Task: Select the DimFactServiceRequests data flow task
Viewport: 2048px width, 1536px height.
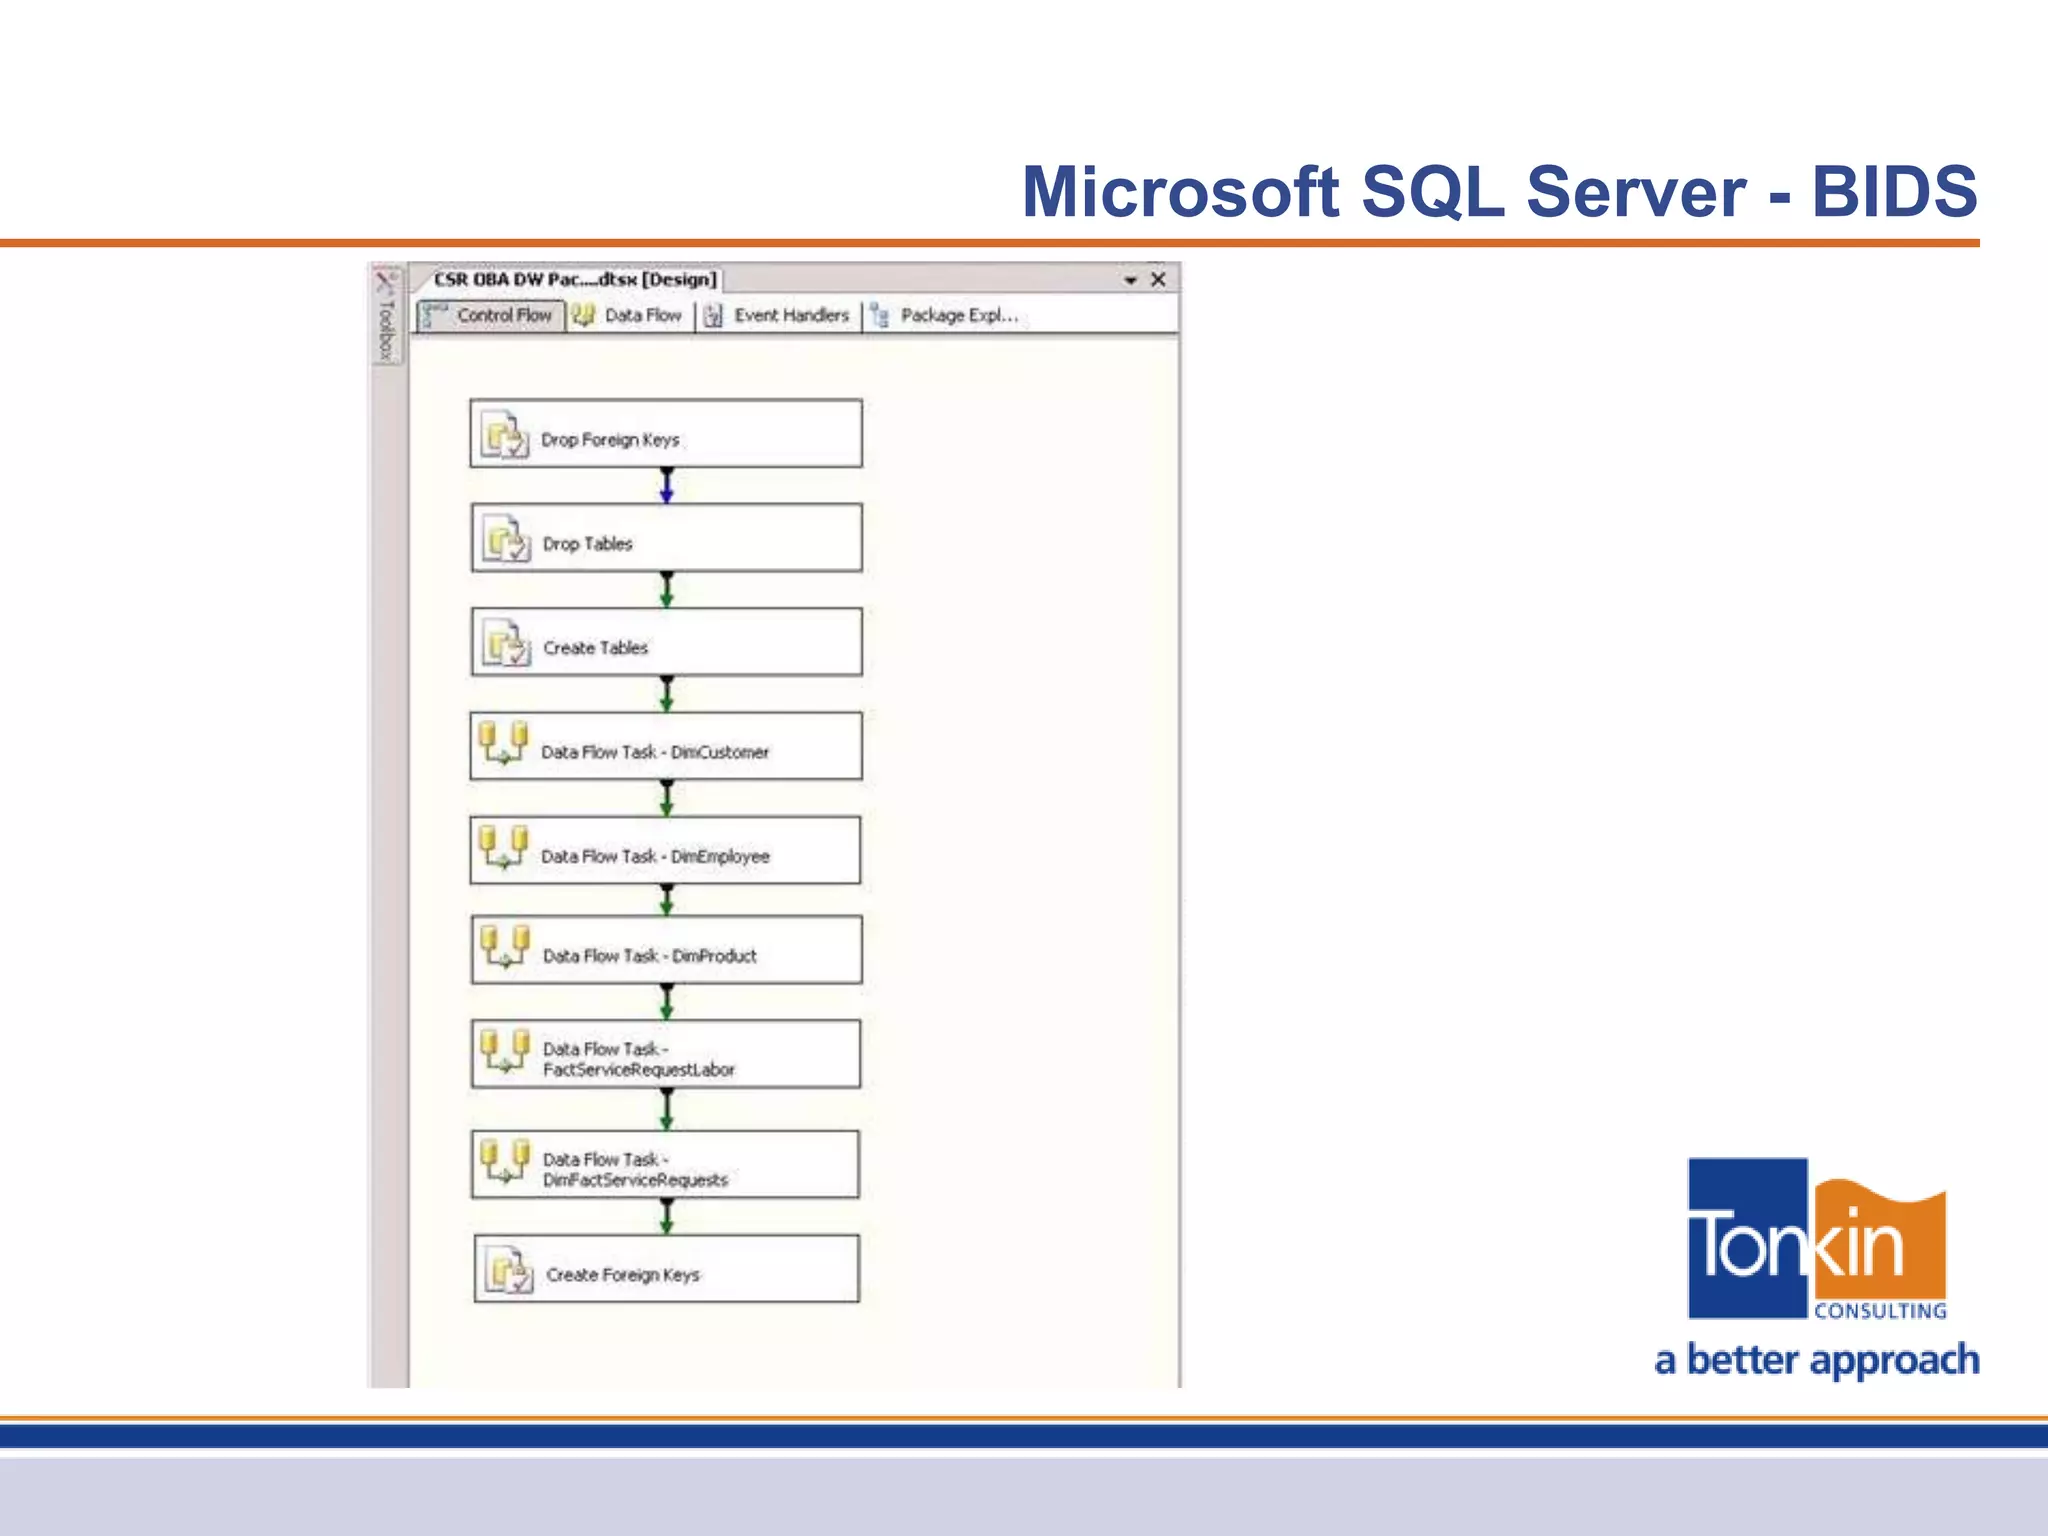Action: (x=666, y=1164)
